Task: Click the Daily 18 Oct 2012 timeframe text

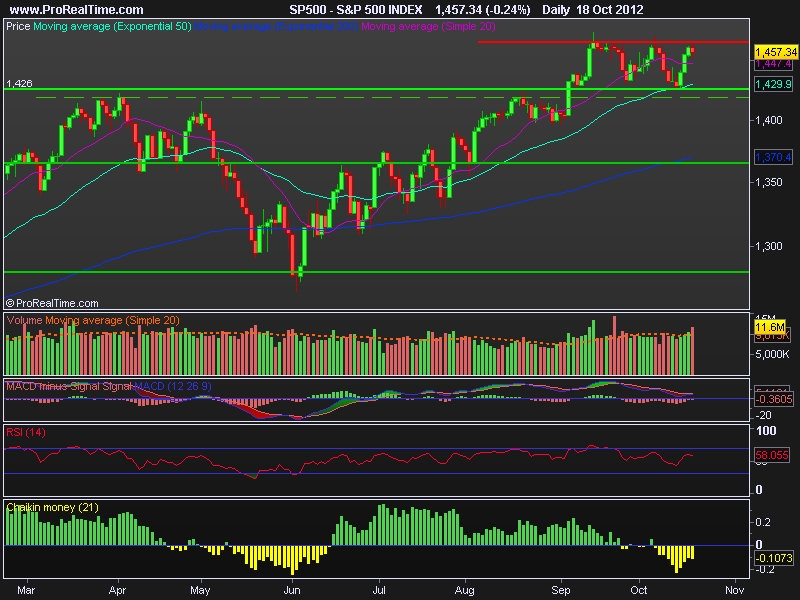Action: tap(592, 9)
